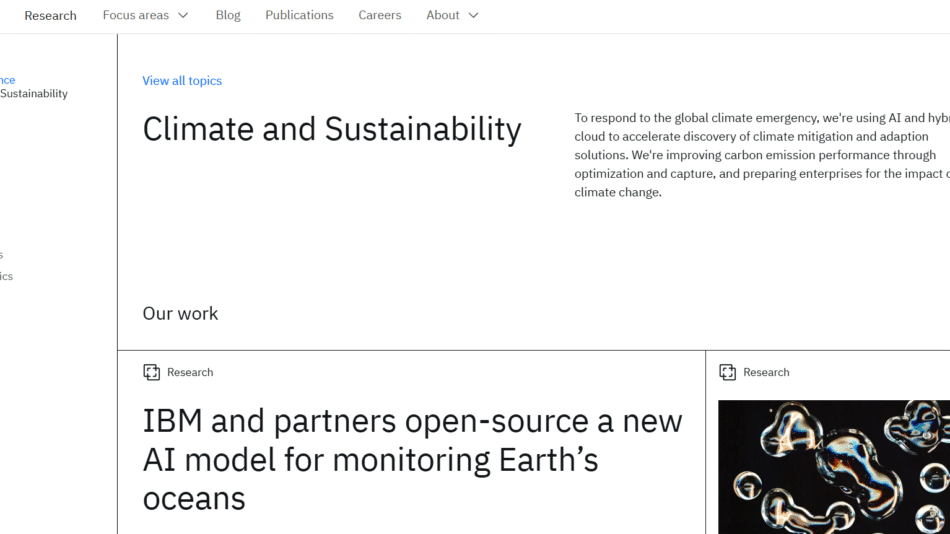Expand the About menu
The width and height of the screenshot is (950, 534).
tap(452, 15)
